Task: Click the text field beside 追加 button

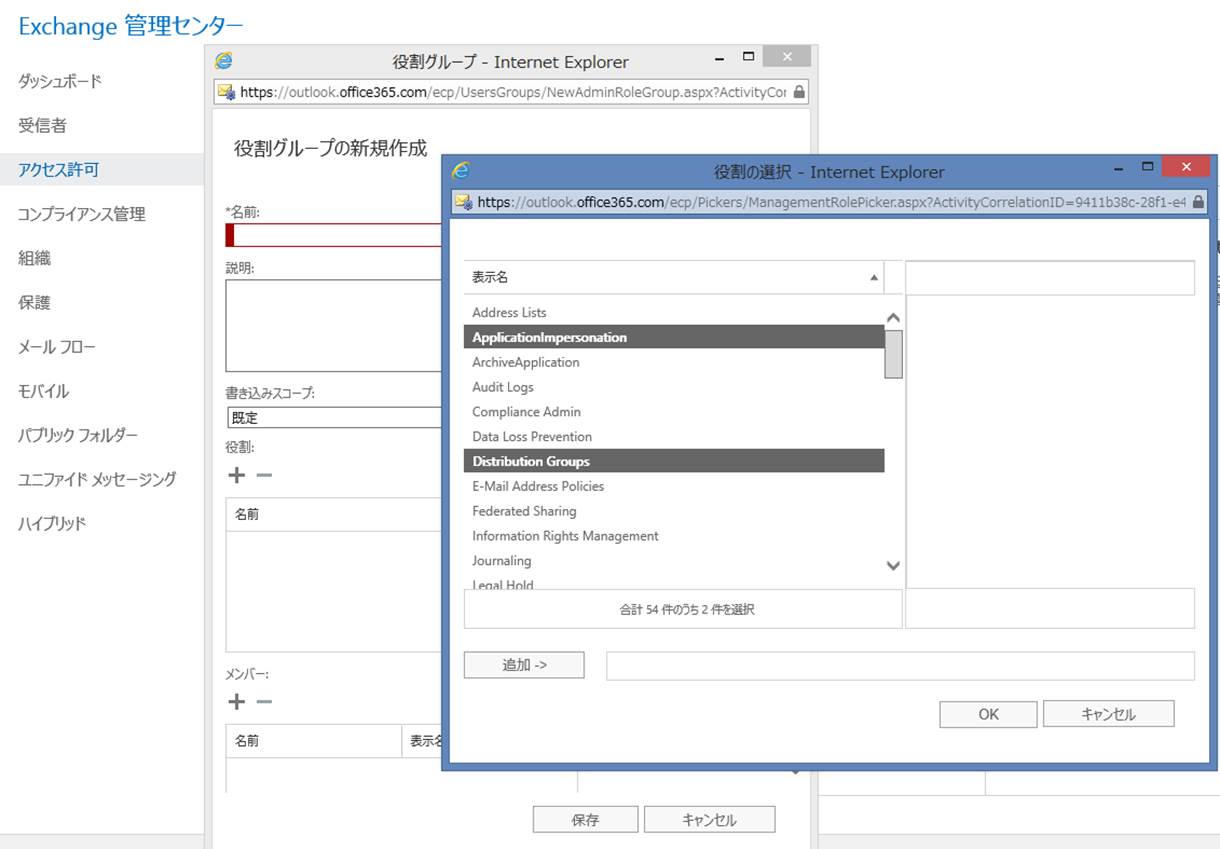Action: tap(900, 665)
